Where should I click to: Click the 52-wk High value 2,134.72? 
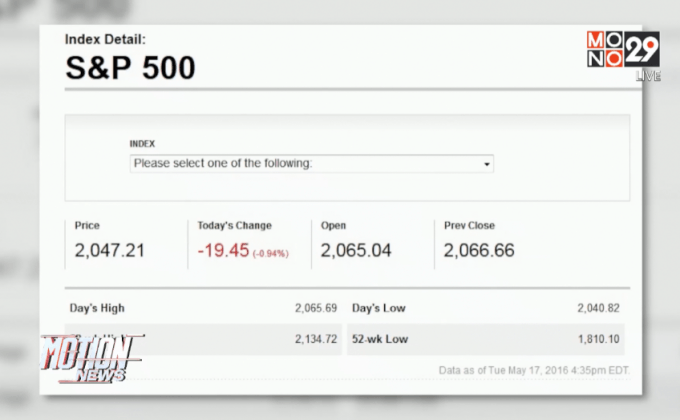coord(316,339)
